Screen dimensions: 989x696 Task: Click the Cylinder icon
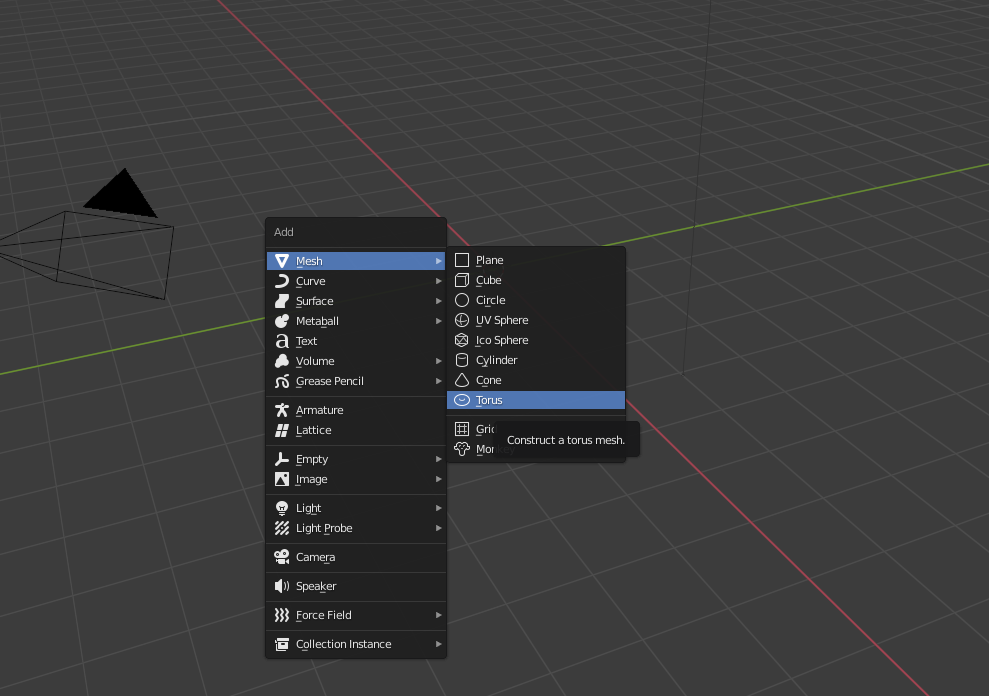tap(462, 360)
